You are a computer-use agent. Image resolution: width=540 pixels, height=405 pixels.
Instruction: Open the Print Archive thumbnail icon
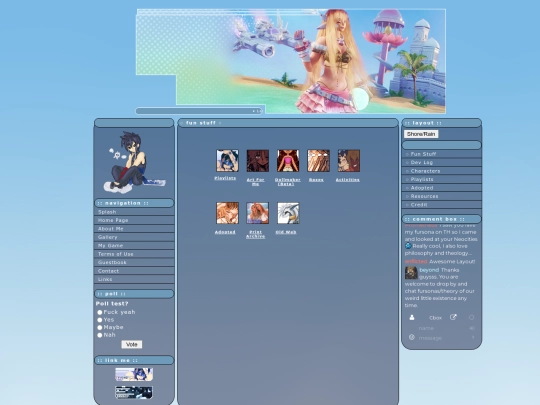(258, 213)
